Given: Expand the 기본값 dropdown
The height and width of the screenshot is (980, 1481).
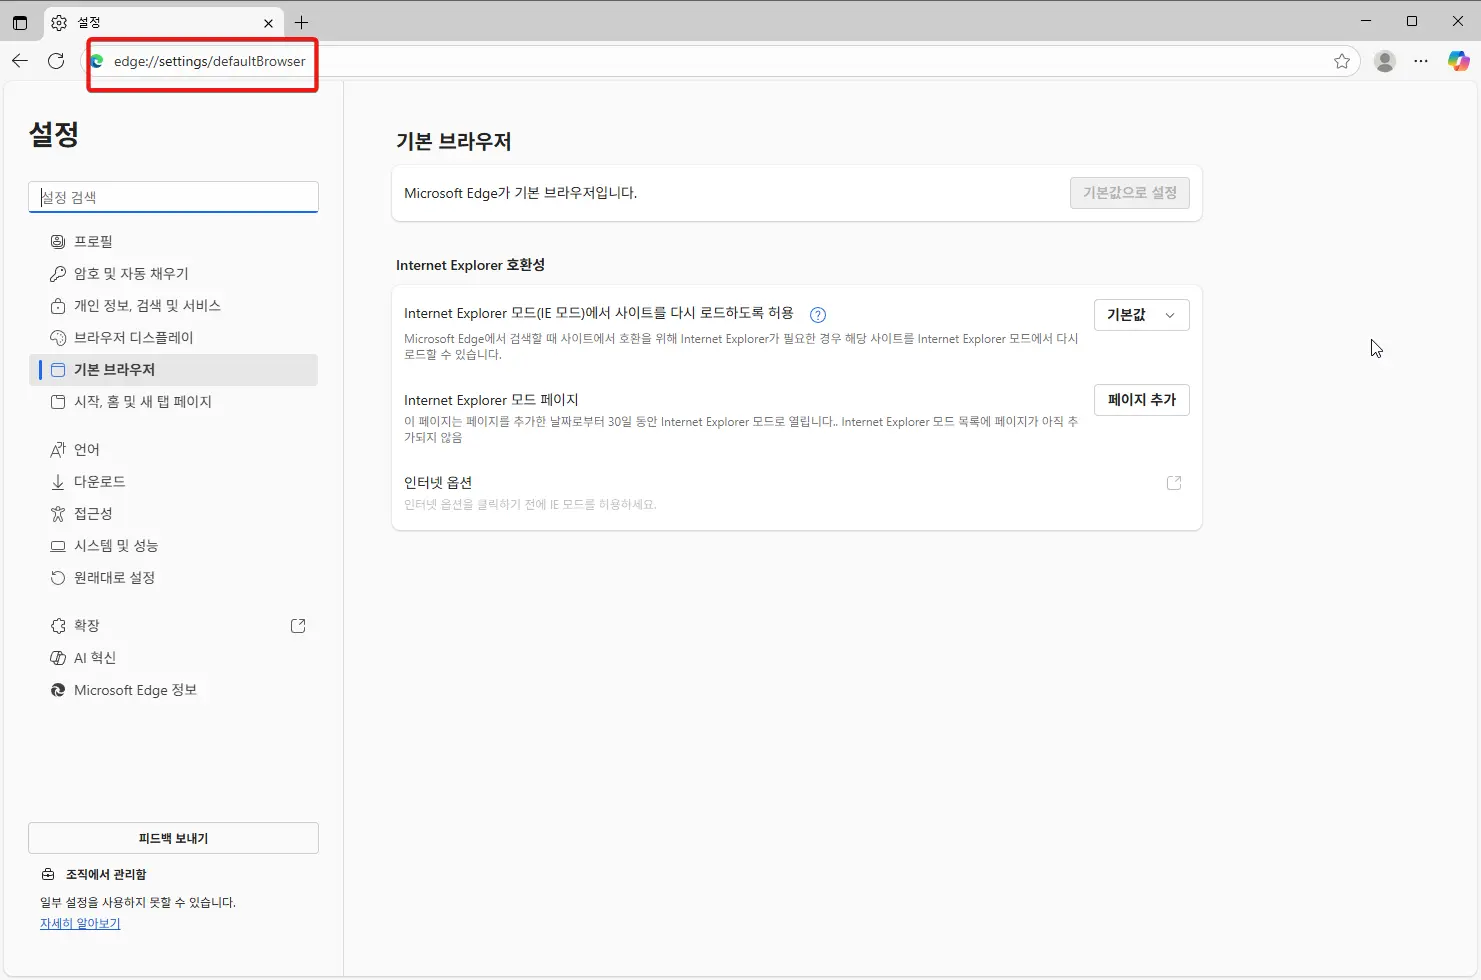Looking at the screenshot, I should pyautogui.click(x=1141, y=315).
